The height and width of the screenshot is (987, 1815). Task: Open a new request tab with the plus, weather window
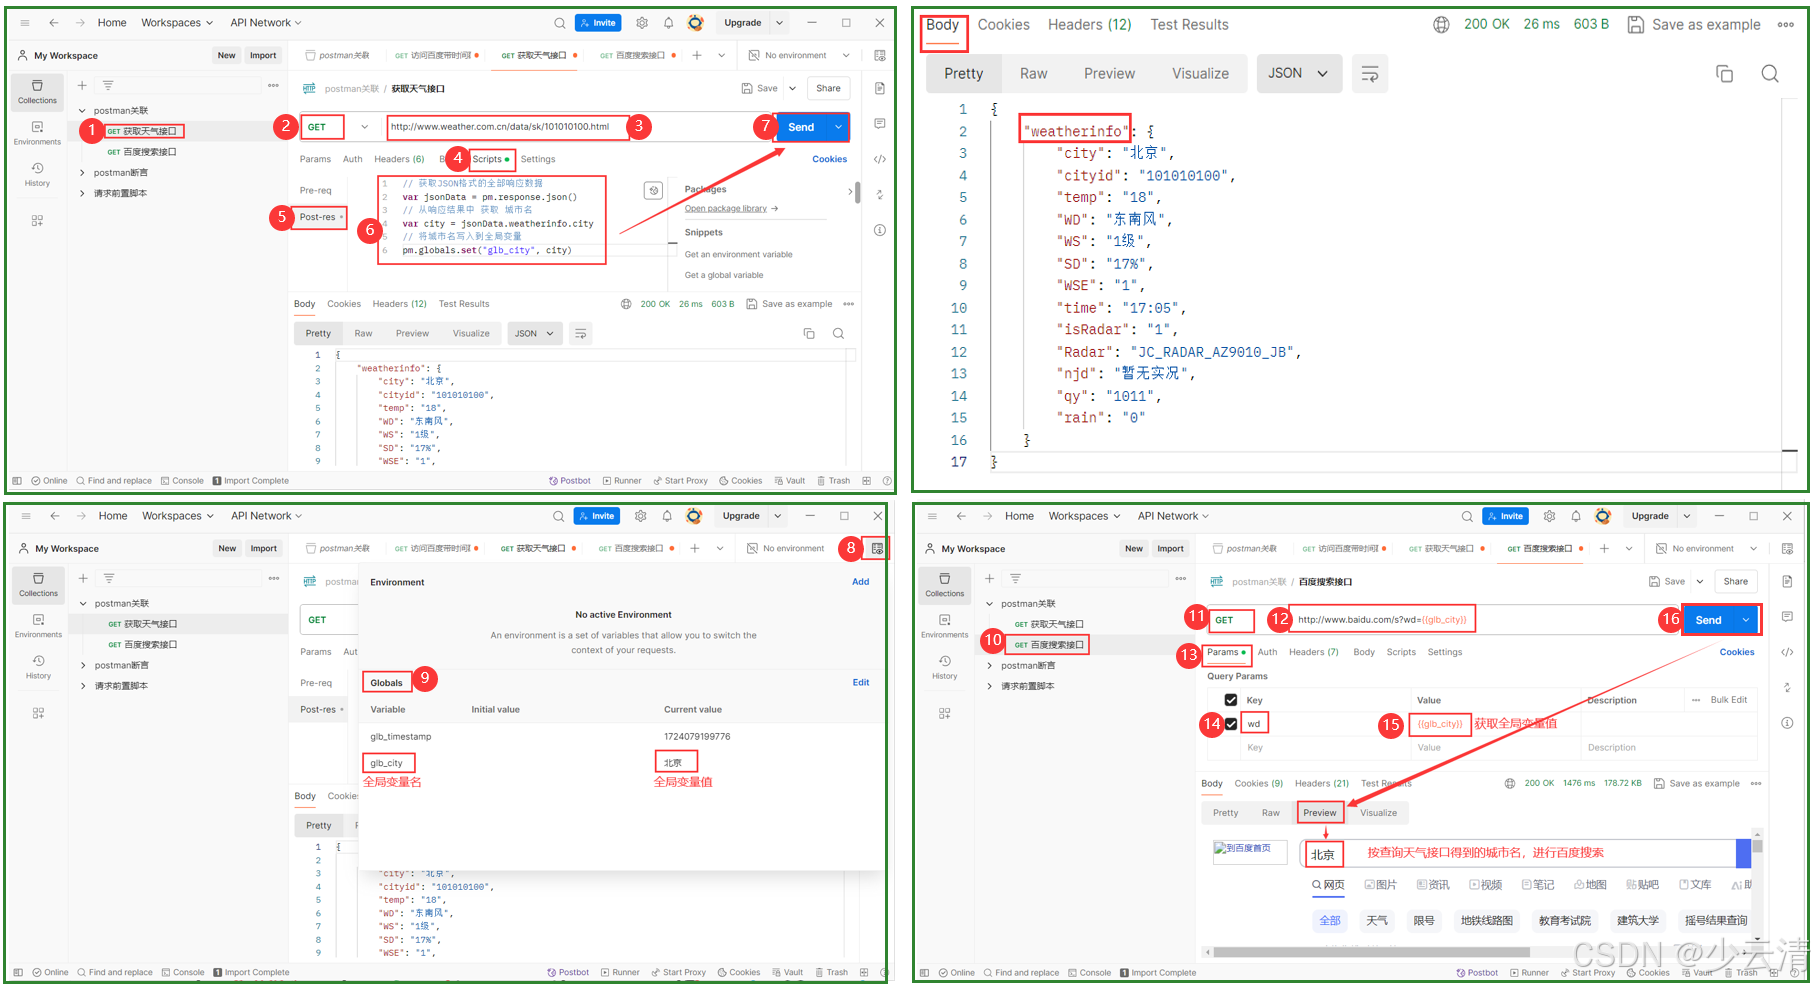(697, 55)
